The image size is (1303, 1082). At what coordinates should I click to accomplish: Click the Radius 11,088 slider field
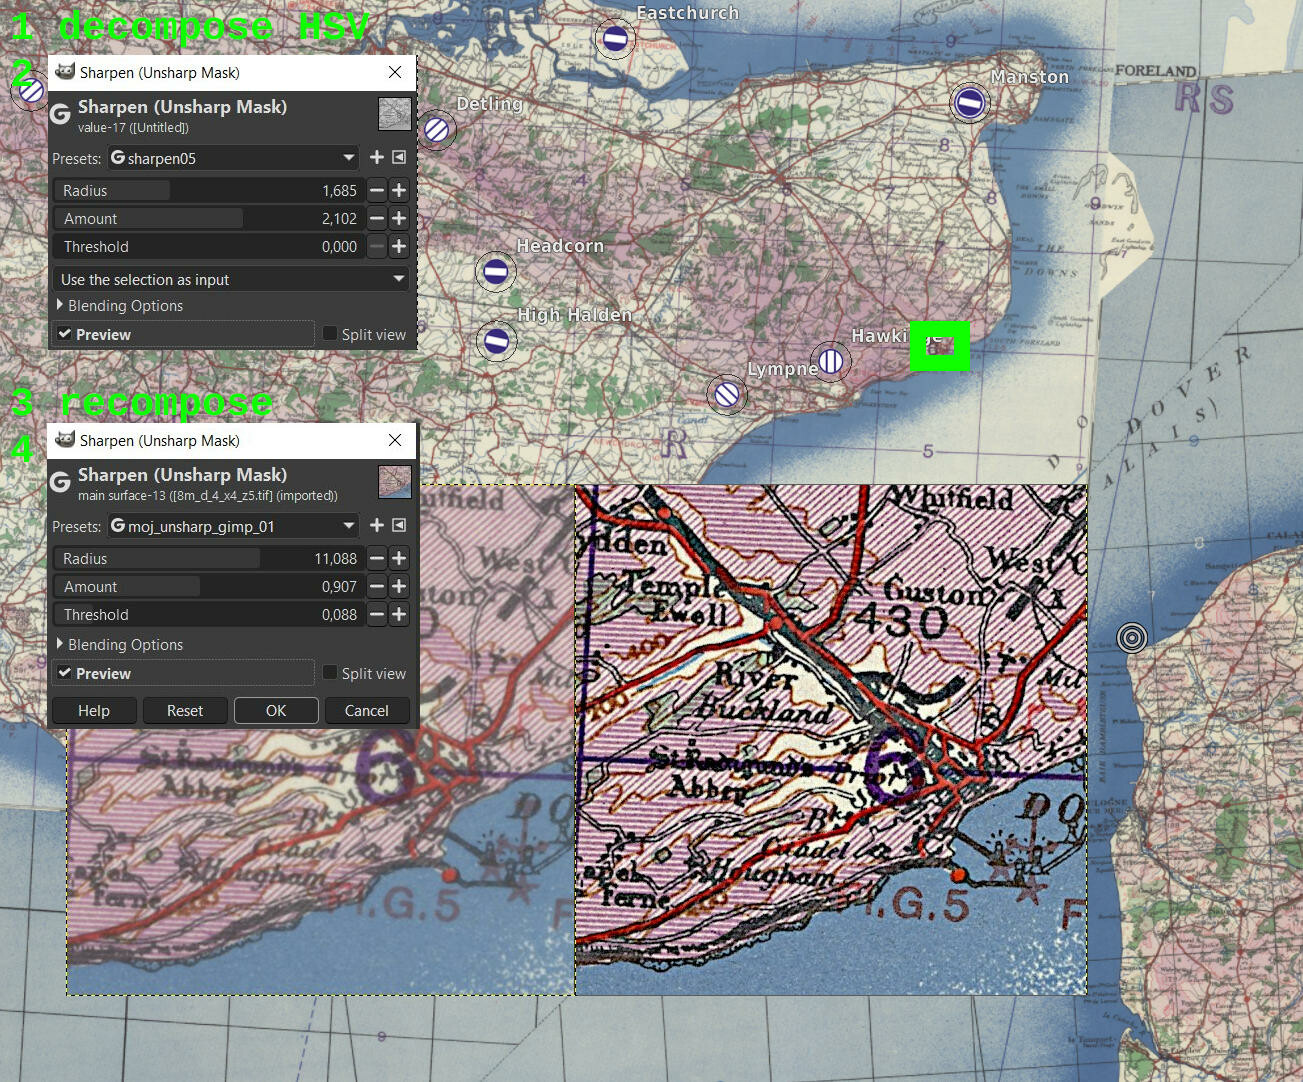pos(208,558)
